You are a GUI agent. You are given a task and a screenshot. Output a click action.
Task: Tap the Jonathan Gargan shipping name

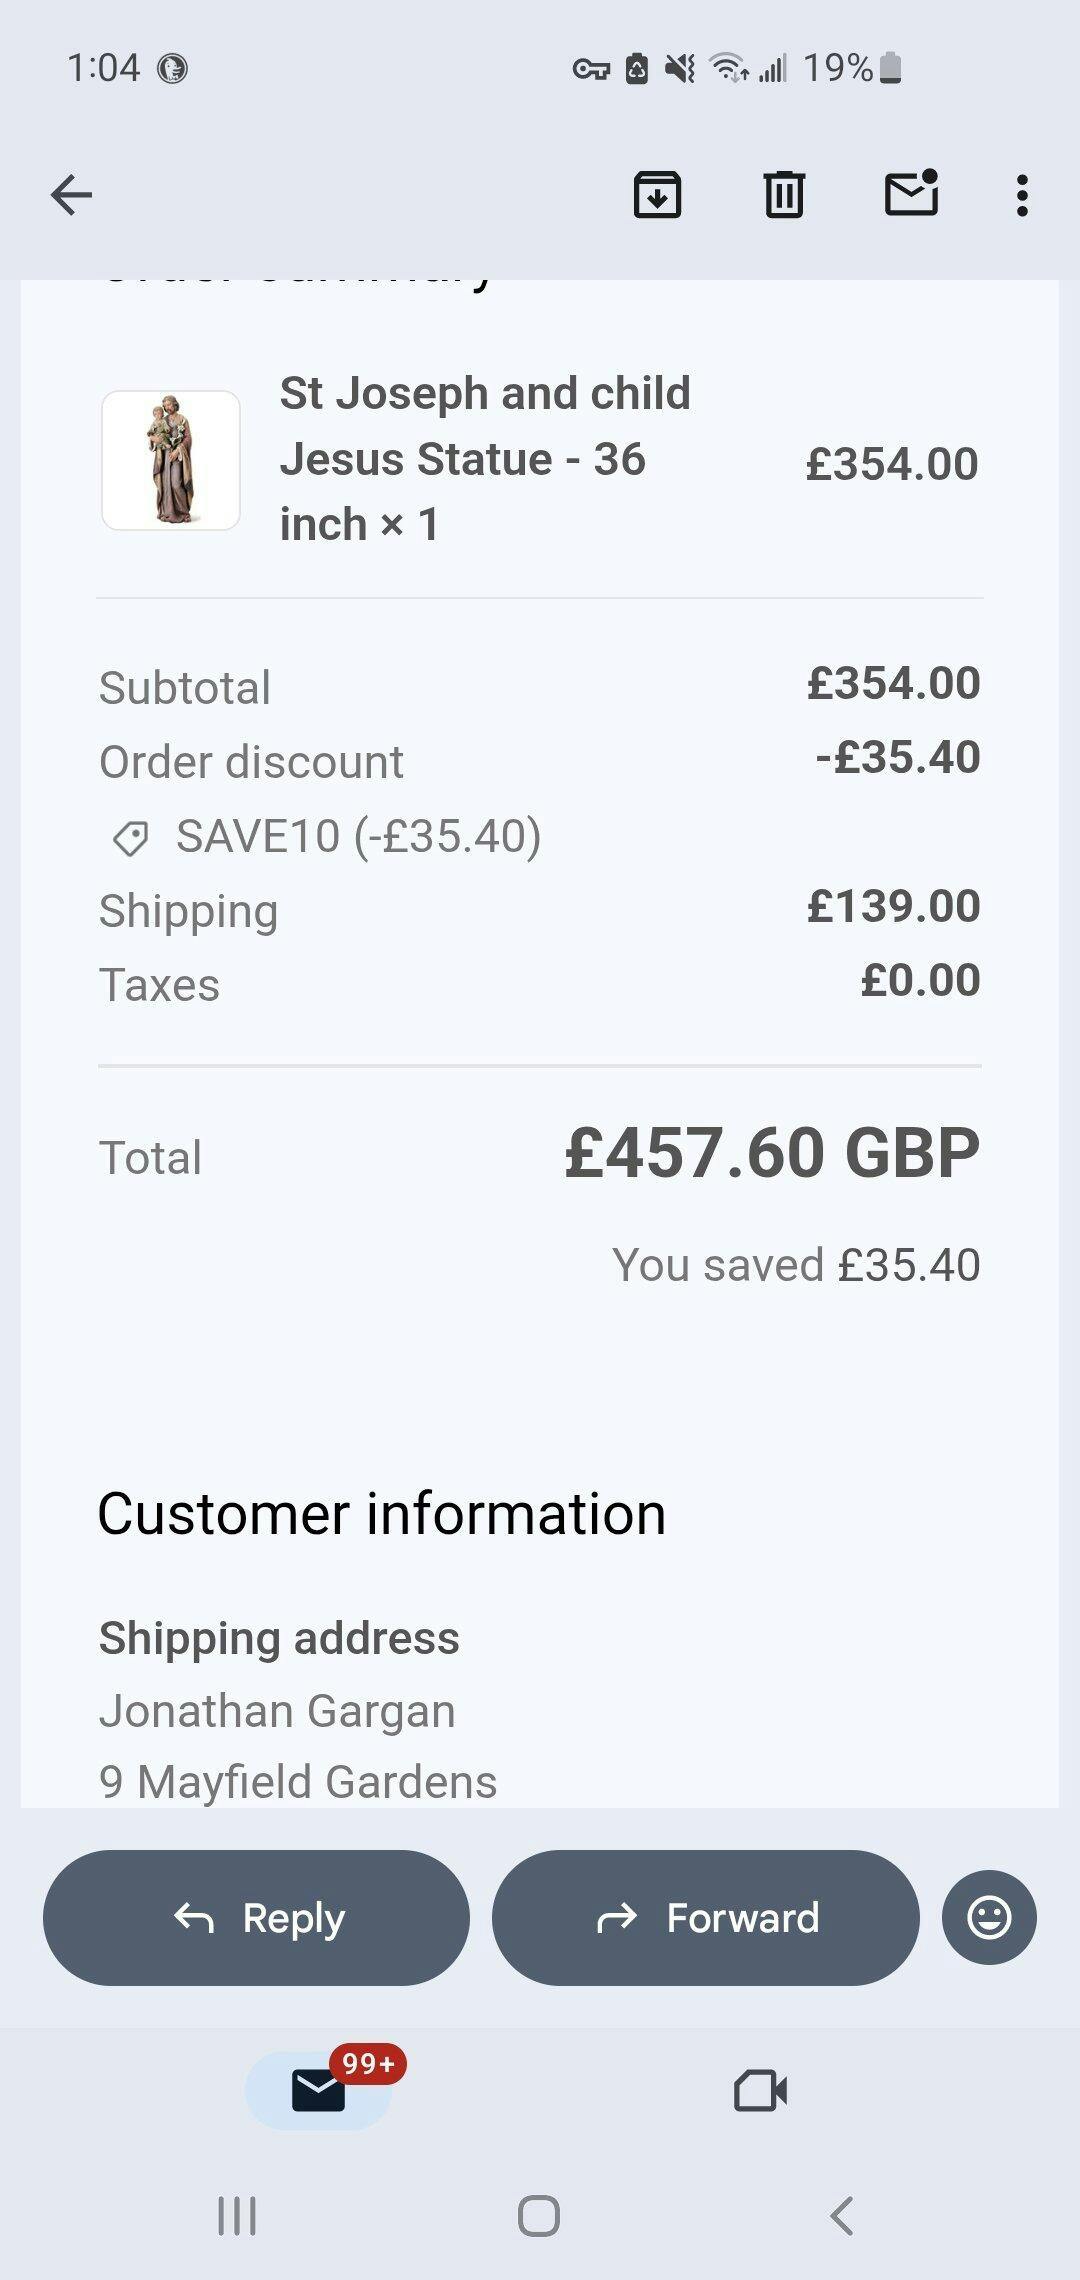click(x=277, y=1711)
